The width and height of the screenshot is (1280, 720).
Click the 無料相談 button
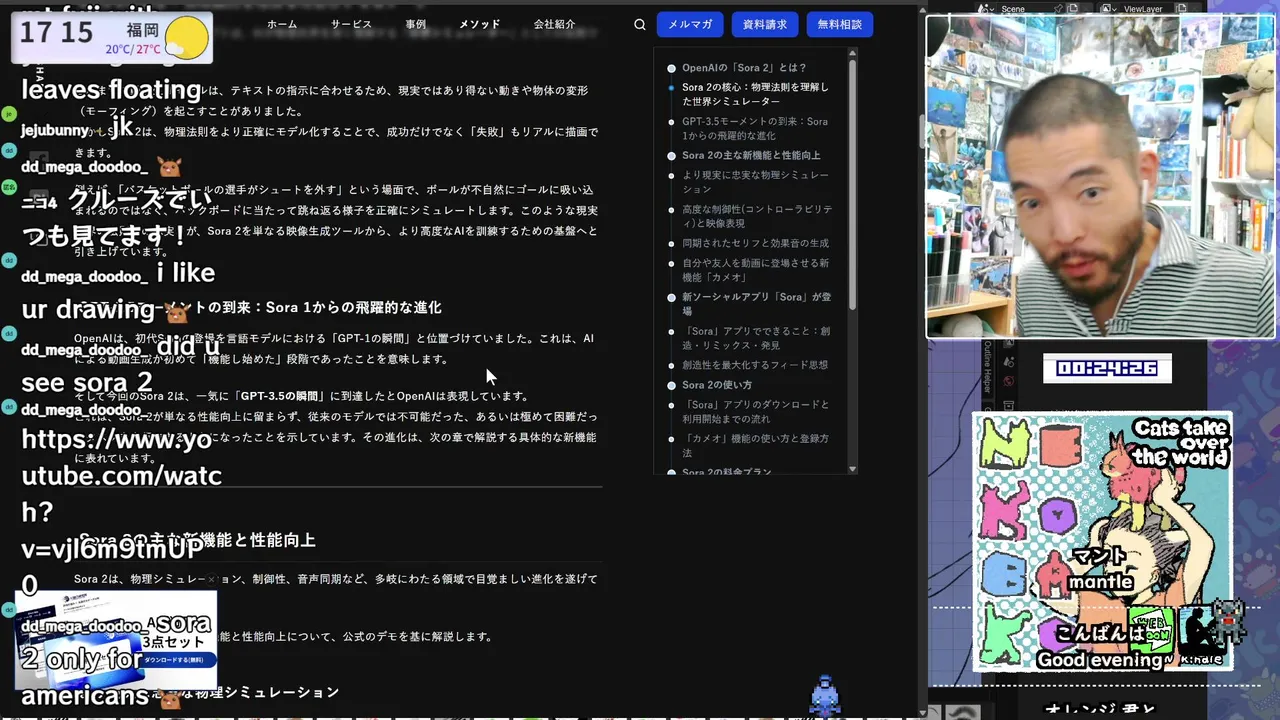point(840,24)
